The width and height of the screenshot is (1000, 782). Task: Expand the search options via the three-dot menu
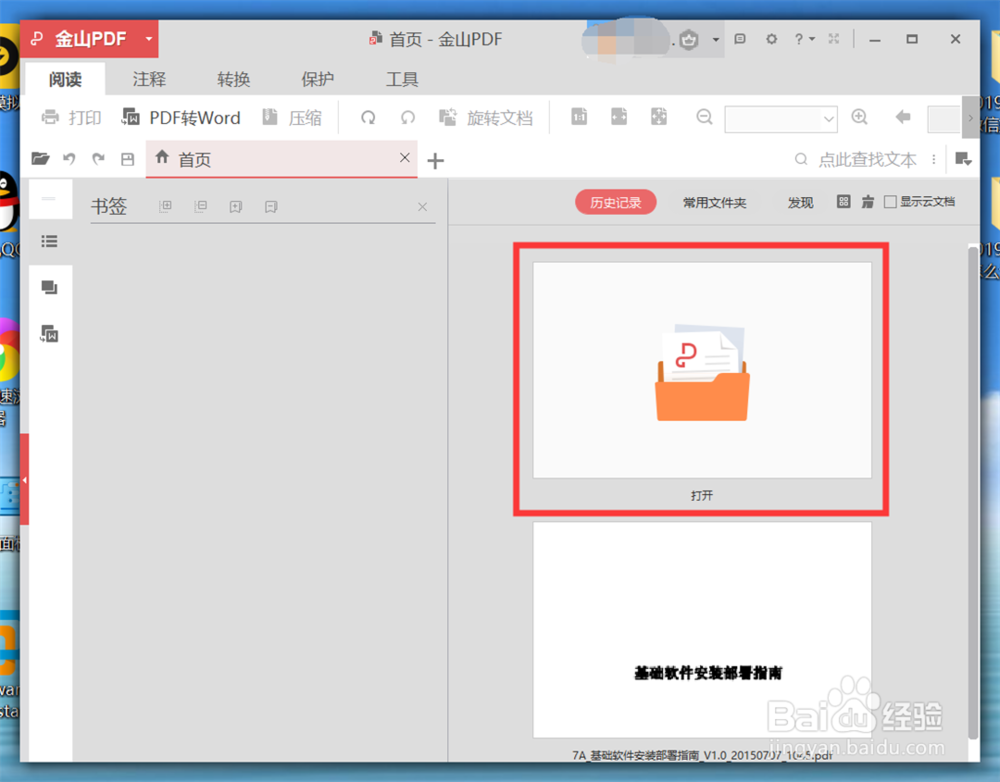click(x=933, y=159)
